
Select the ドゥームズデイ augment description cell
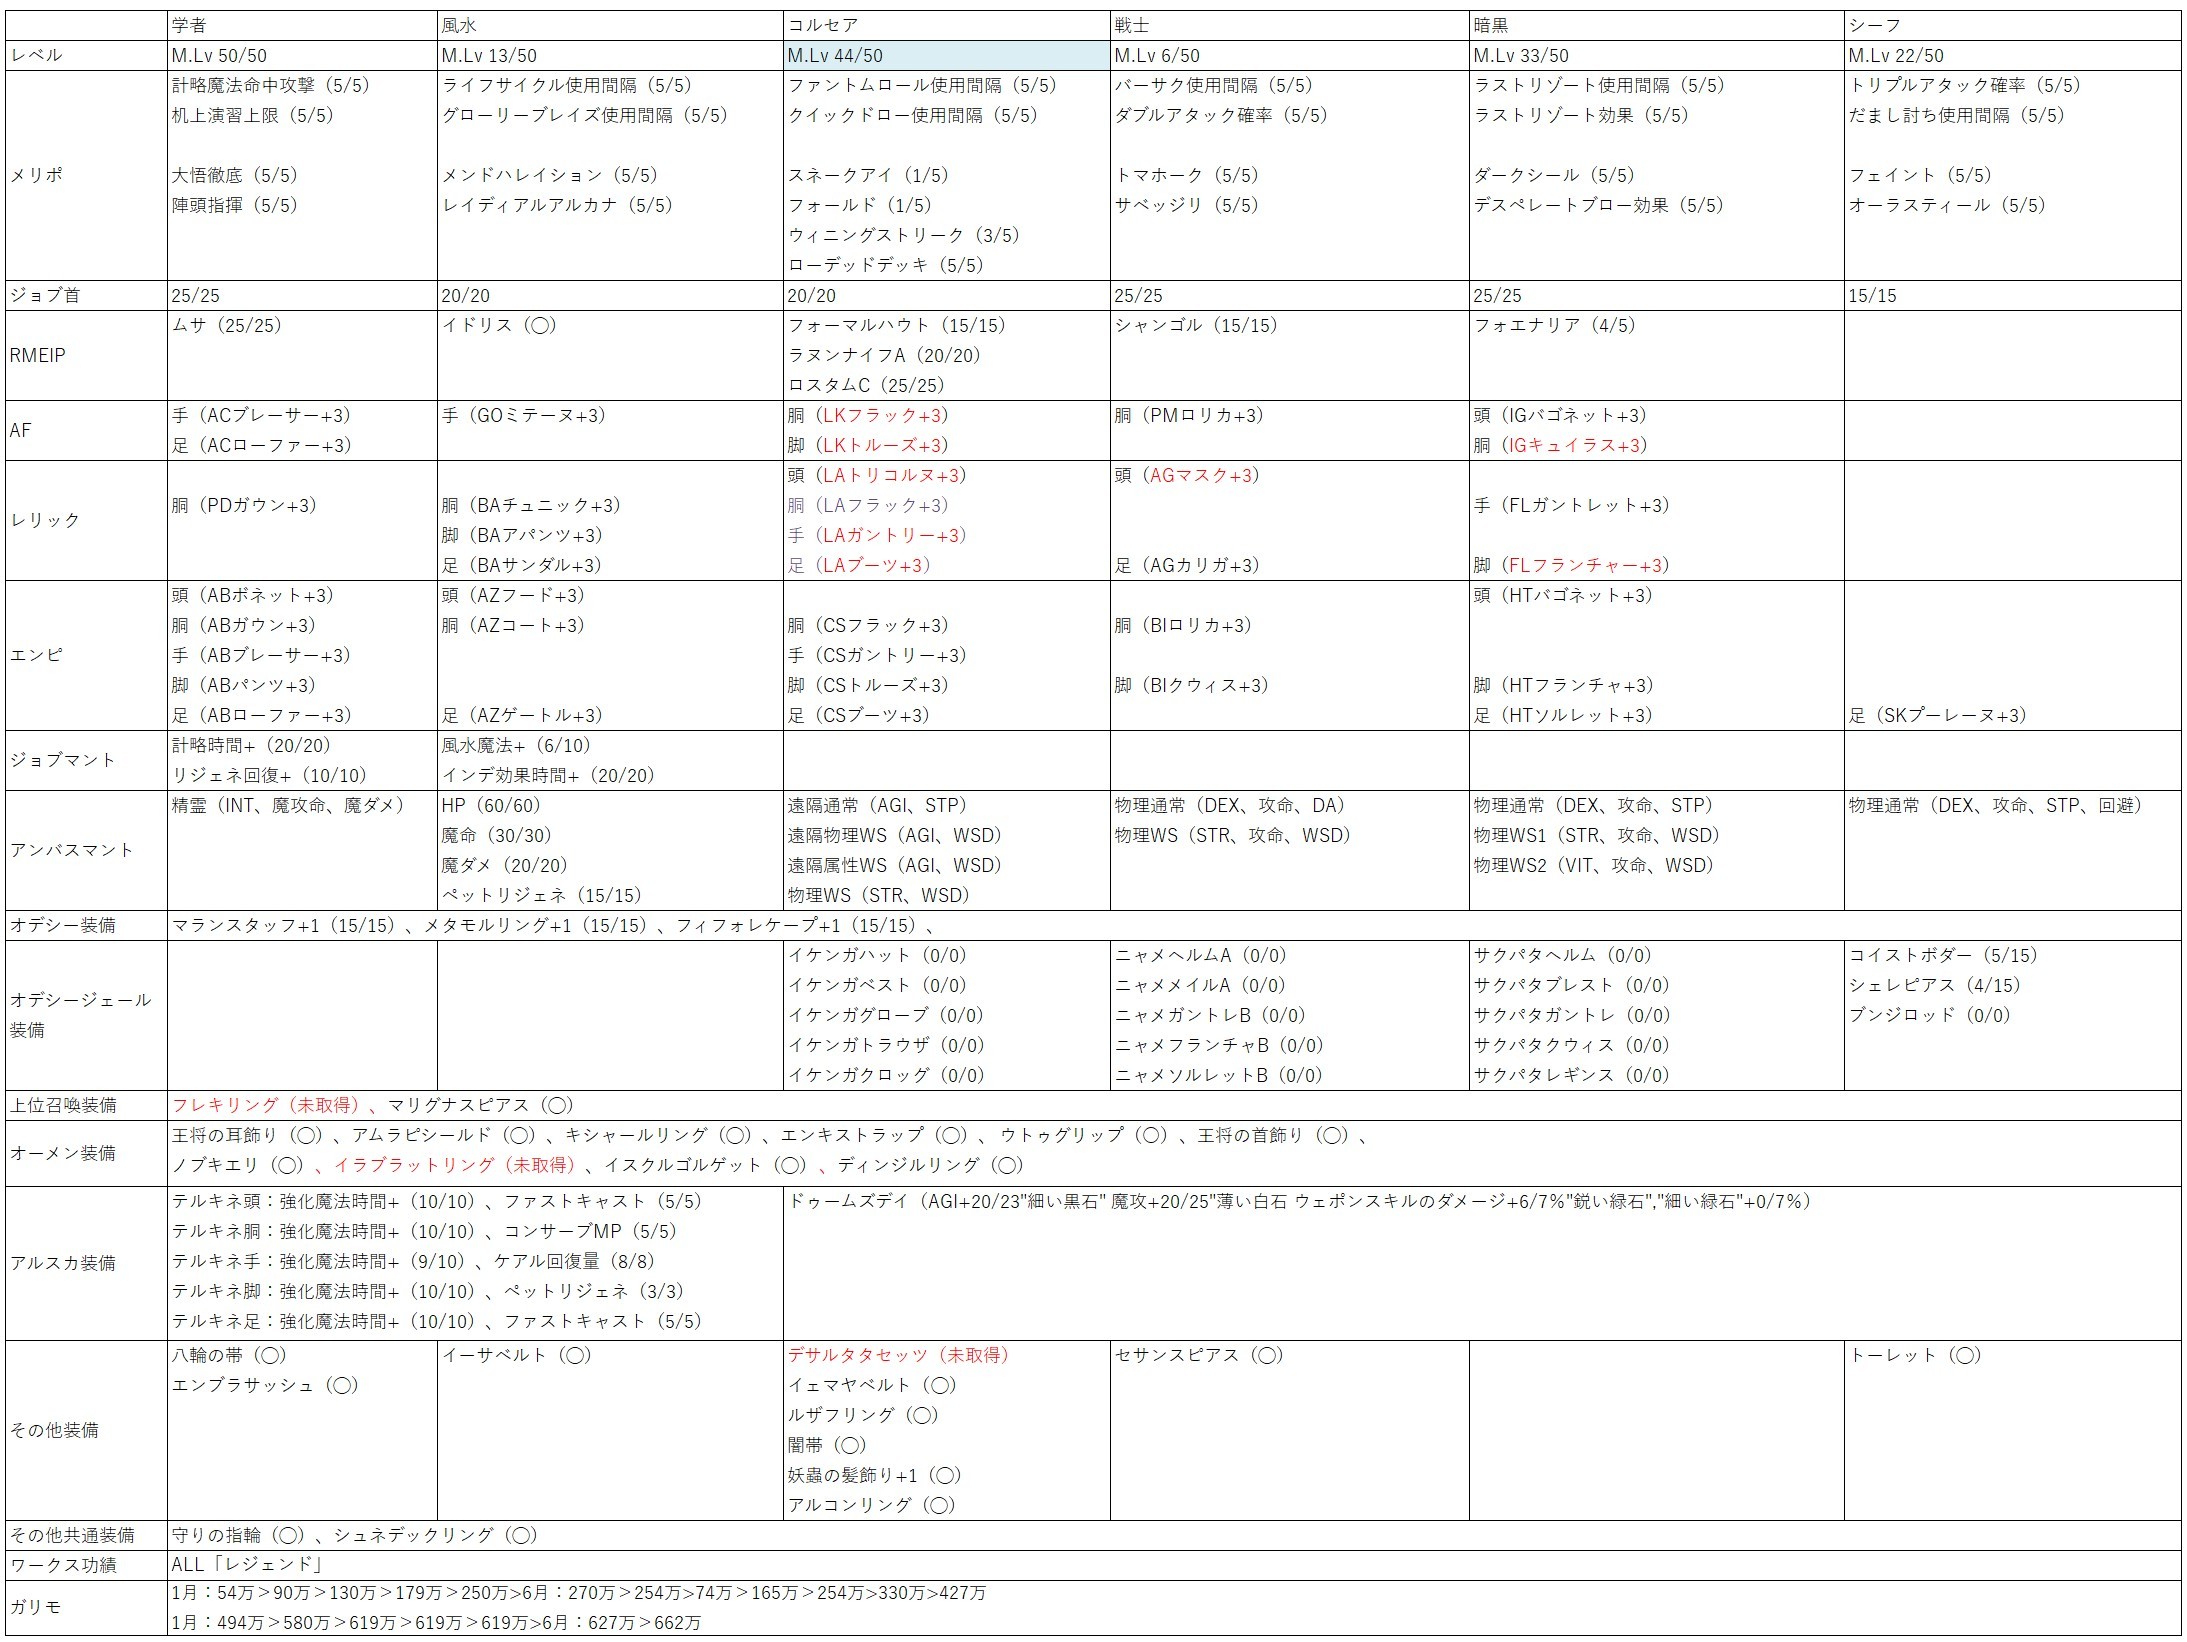(x=1300, y=1202)
